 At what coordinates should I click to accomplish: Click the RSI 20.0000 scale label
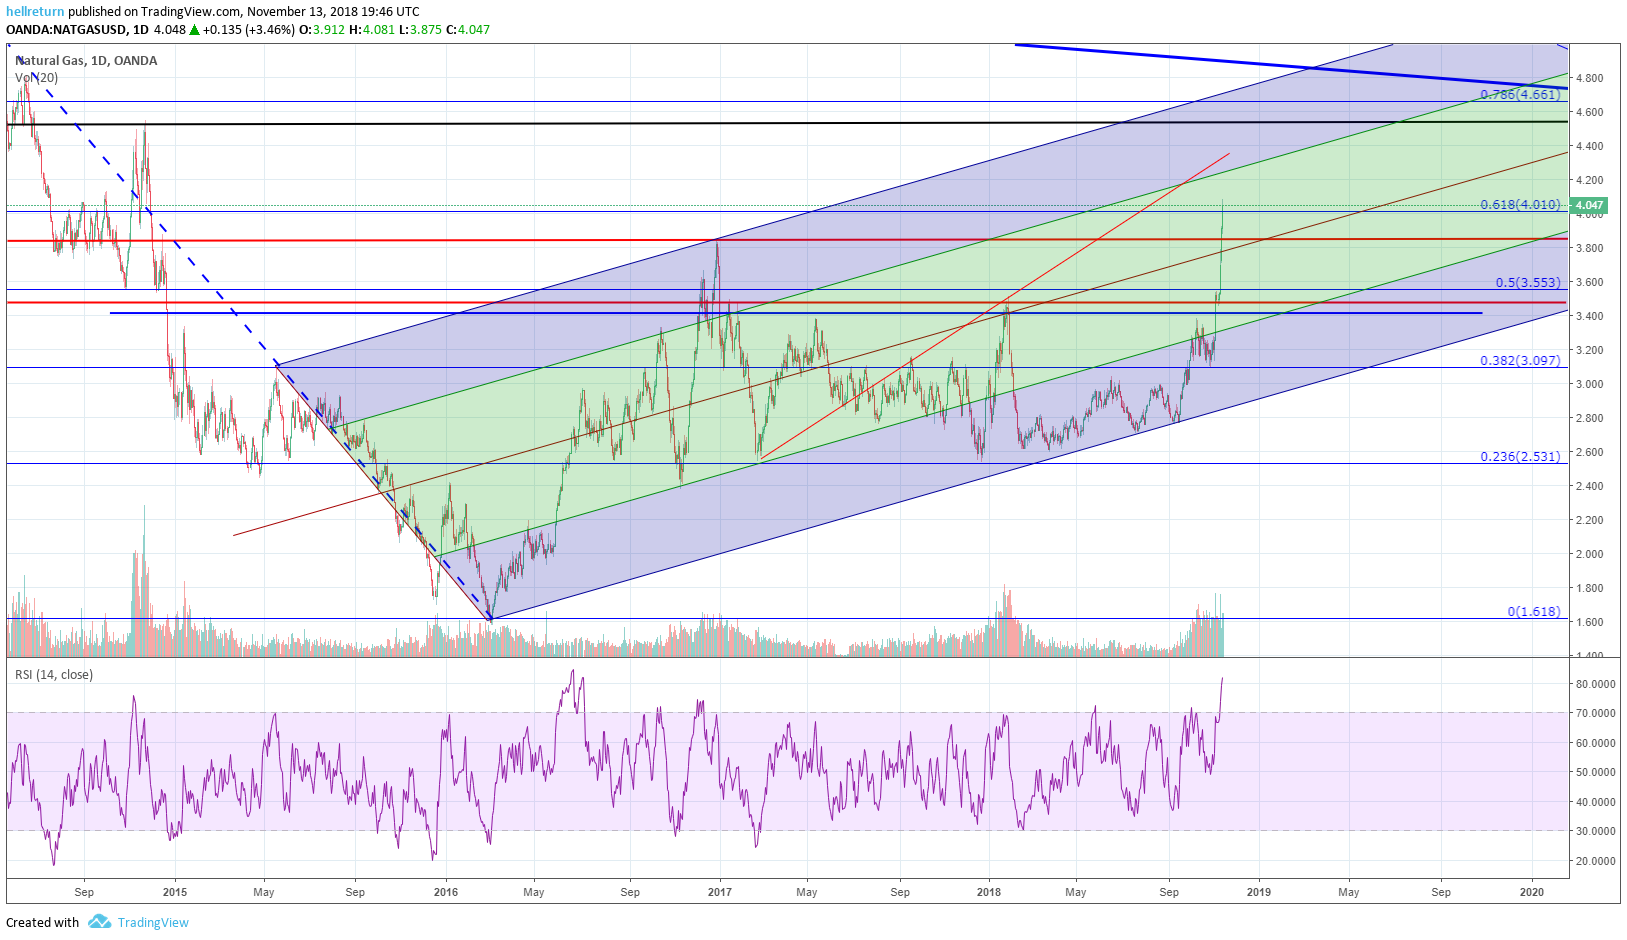[x=1595, y=861]
